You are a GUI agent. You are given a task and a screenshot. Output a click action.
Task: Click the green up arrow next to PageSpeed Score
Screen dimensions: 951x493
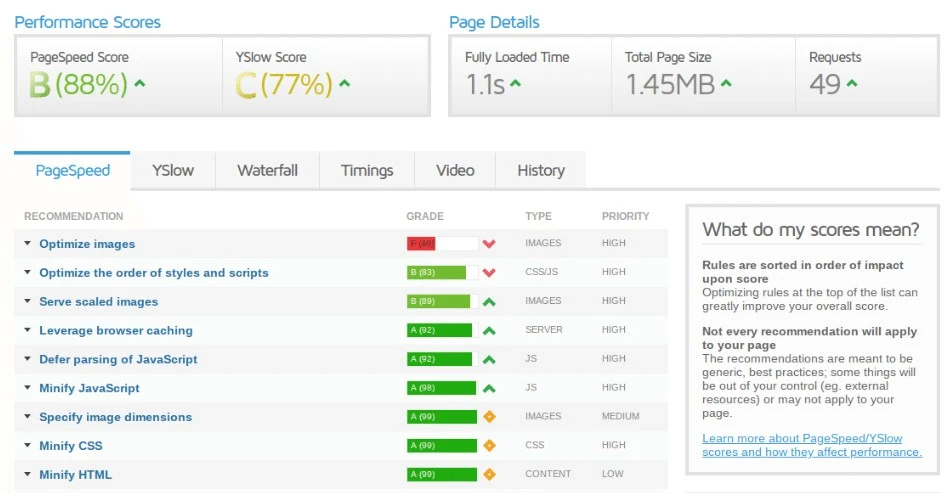pos(139,83)
